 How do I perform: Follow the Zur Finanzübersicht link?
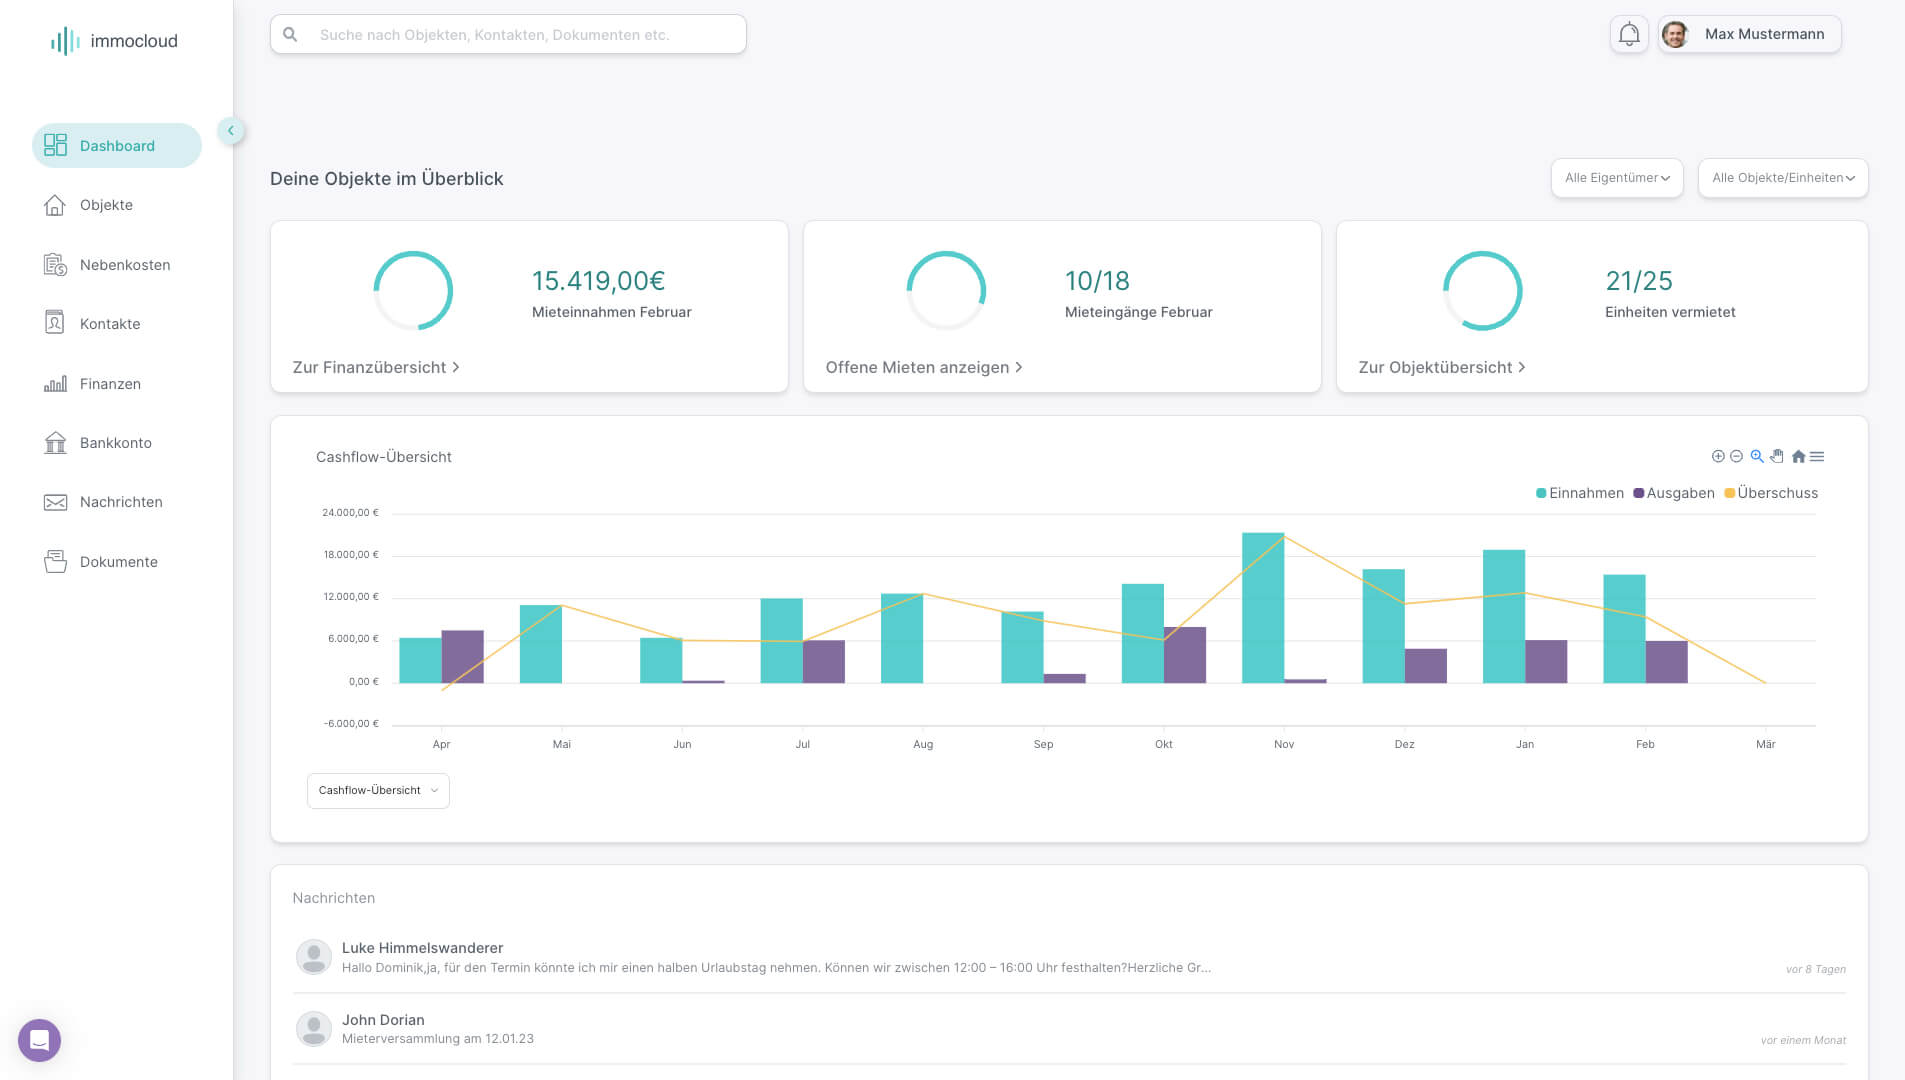coord(376,368)
